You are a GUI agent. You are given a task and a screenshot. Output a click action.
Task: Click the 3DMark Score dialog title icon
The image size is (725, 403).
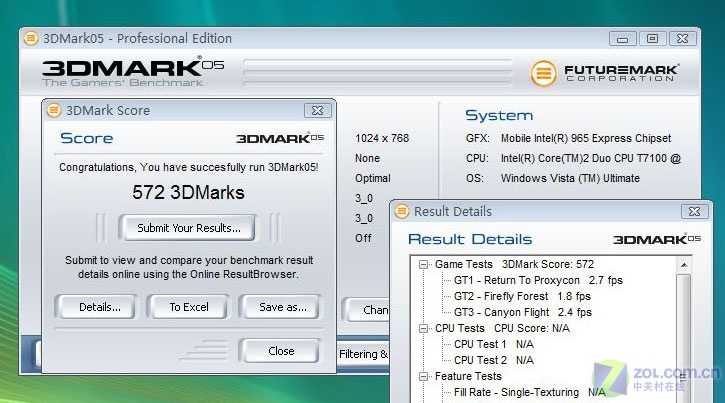pyautogui.click(x=54, y=110)
